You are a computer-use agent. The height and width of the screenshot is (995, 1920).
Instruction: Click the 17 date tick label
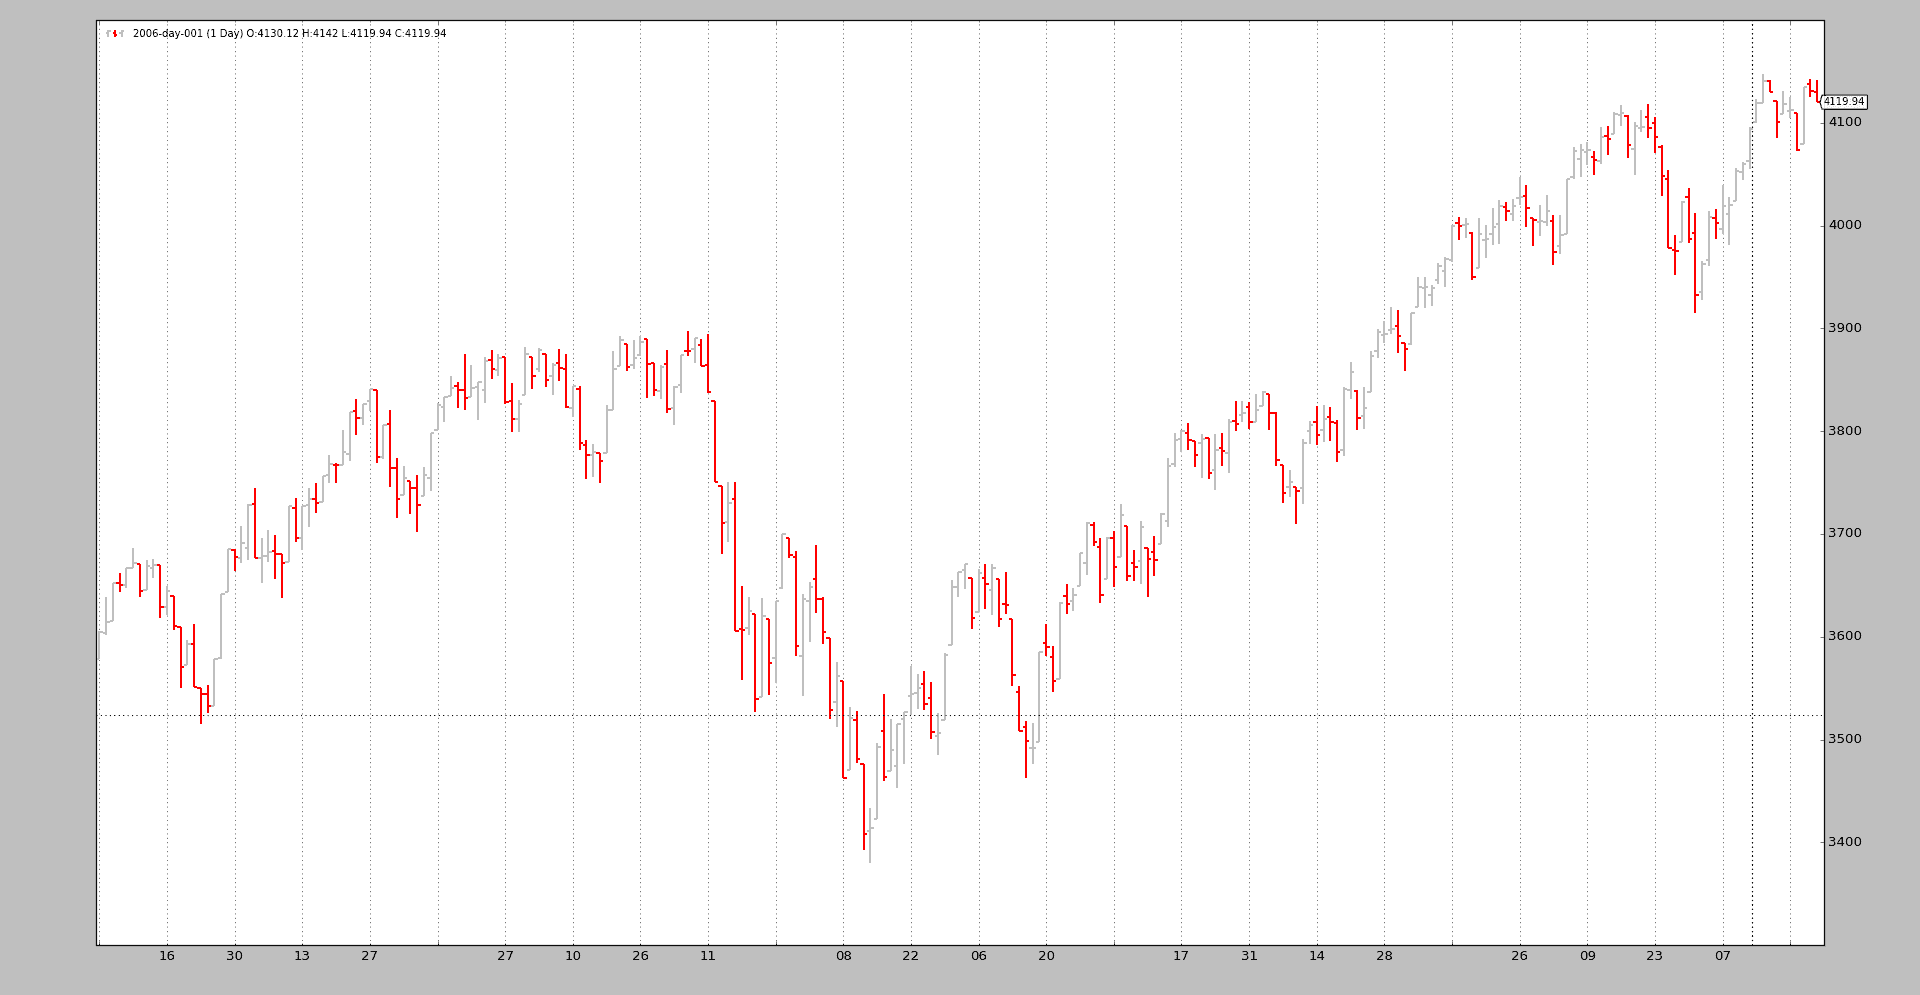click(1181, 956)
